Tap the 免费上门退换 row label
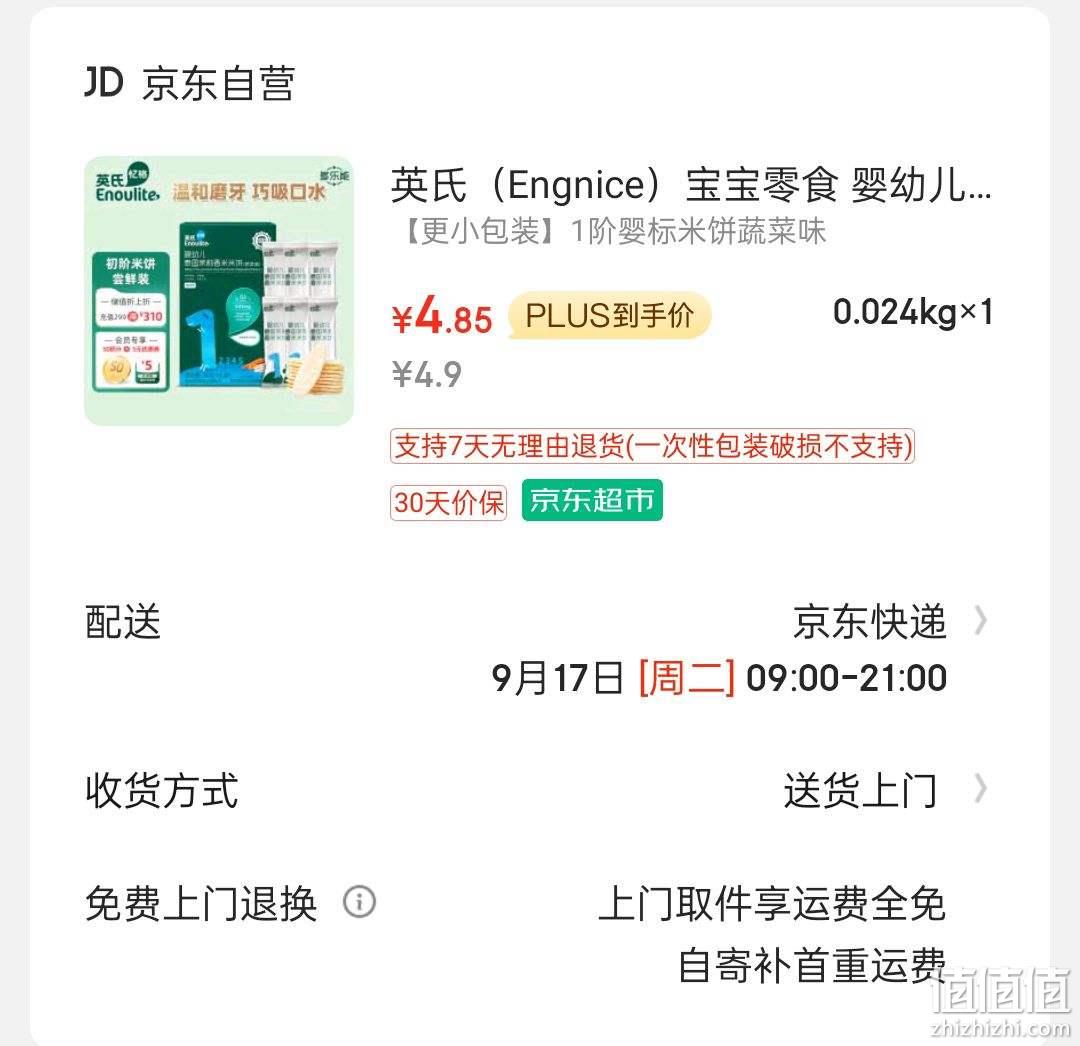 [200, 903]
